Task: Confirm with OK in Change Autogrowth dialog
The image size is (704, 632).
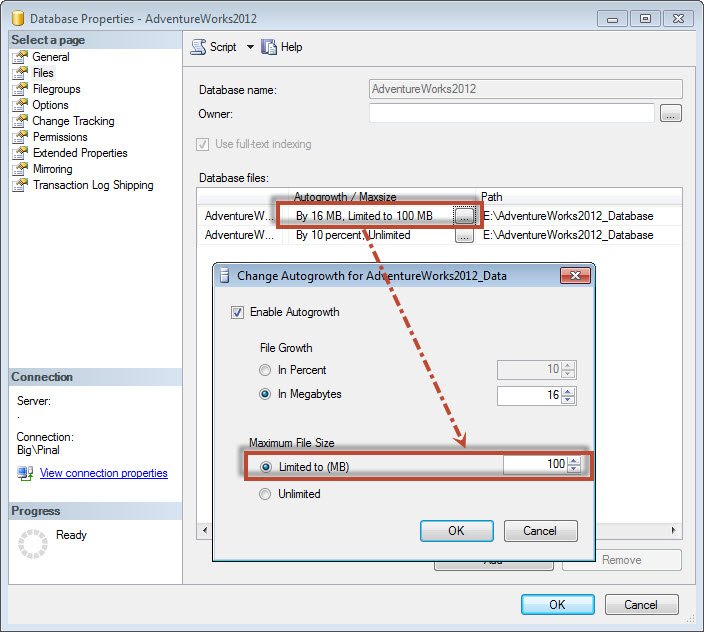Action: pyautogui.click(x=457, y=531)
